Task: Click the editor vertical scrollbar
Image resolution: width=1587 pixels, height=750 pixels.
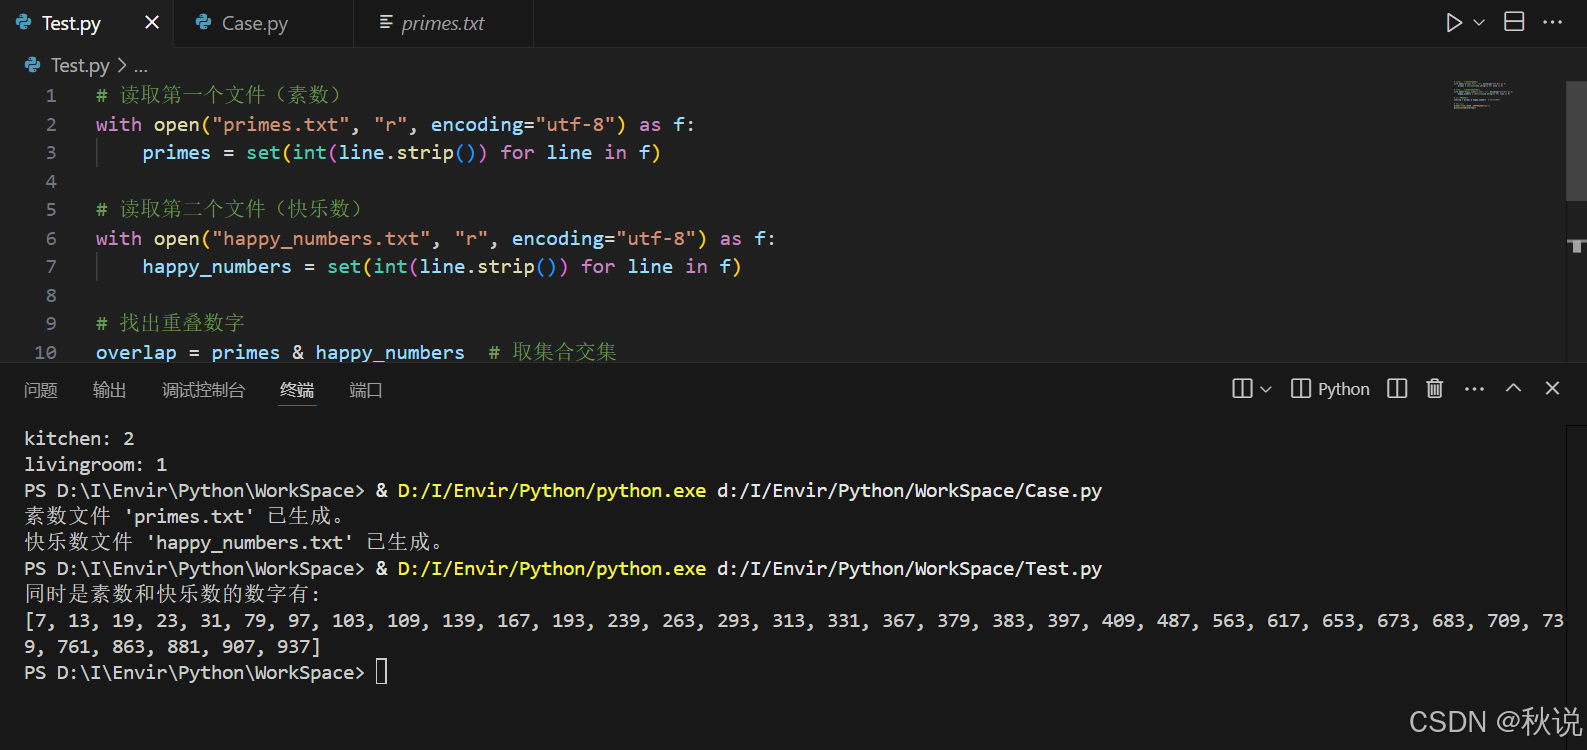Action: coord(1576,141)
